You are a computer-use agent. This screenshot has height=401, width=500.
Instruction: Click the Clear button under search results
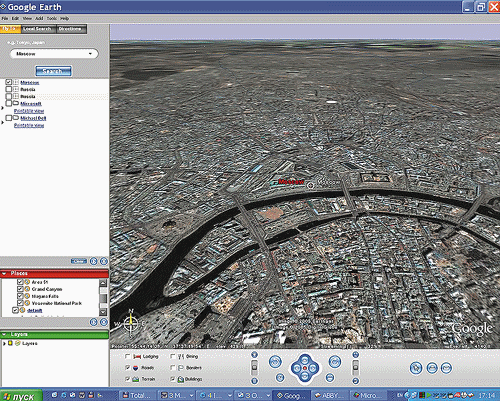click(x=79, y=261)
